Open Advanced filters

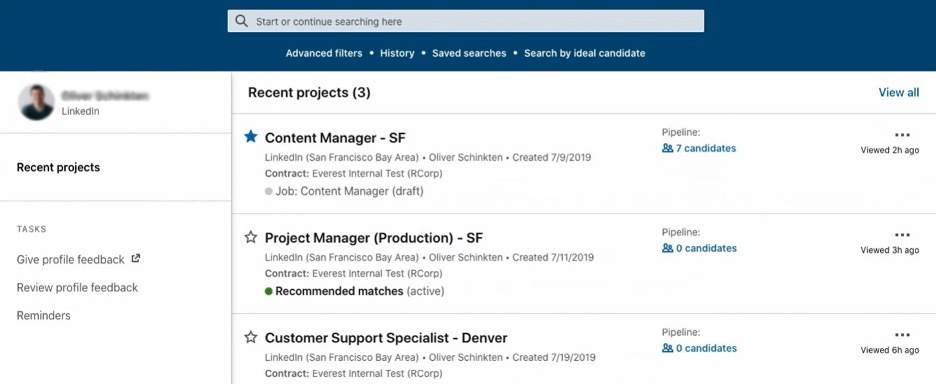(x=324, y=53)
